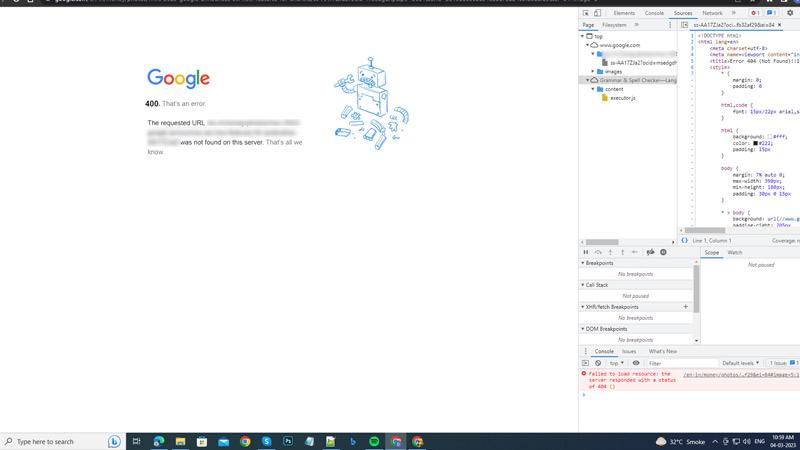Image resolution: width=800 pixels, height=450 pixels.
Task: Select the Sources panel tab
Action: (683, 13)
